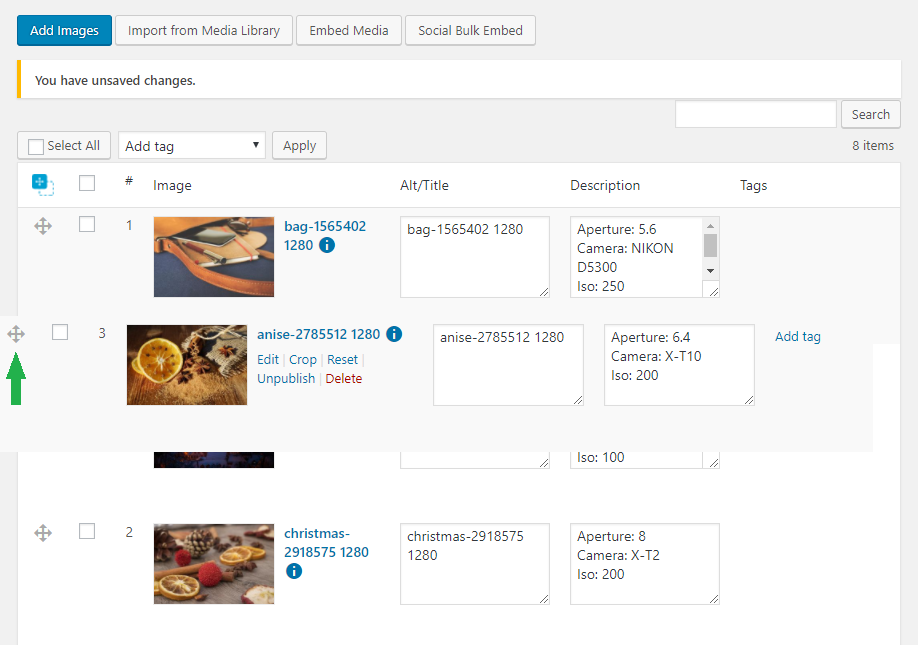Click the Image column header
The height and width of the screenshot is (645, 918).
[172, 186]
